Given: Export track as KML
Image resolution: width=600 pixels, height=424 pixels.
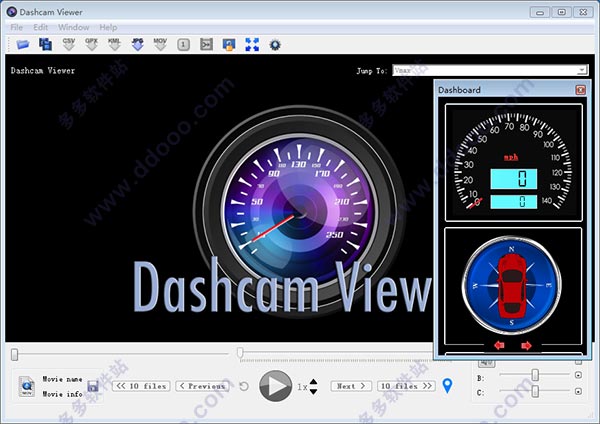Looking at the screenshot, I should coord(114,44).
